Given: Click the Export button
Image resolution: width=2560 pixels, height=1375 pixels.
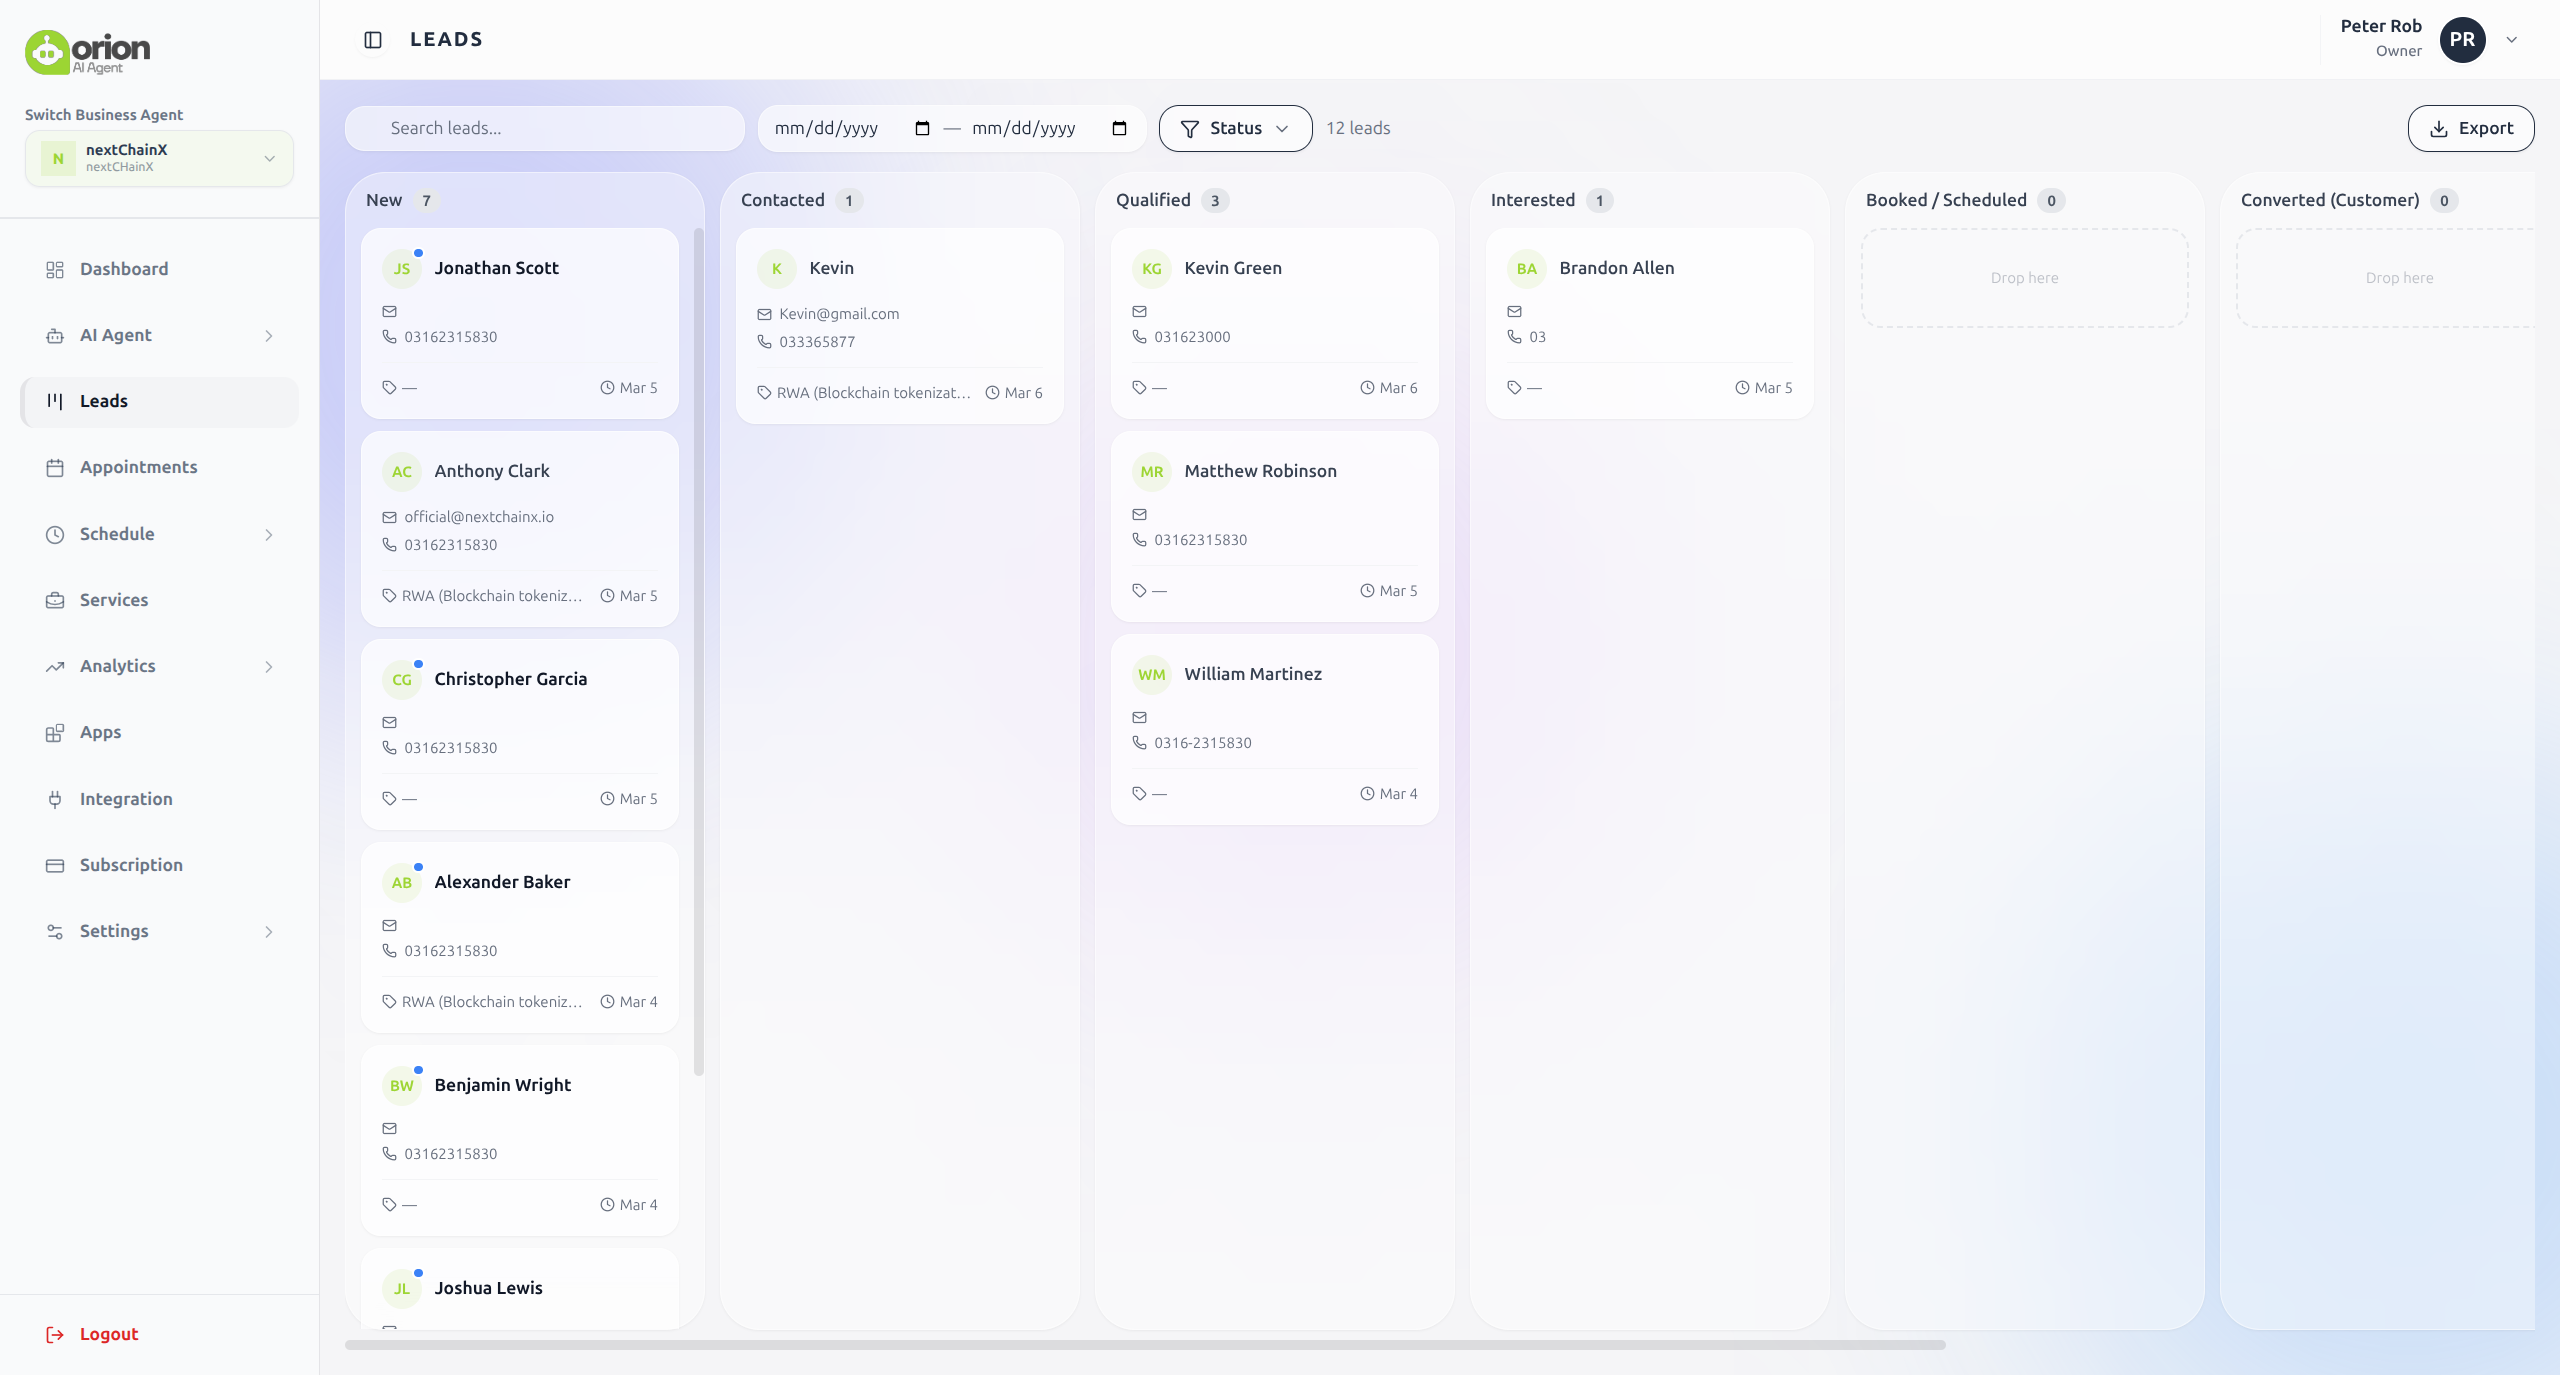Looking at the screenshot, I should 2470,128.
